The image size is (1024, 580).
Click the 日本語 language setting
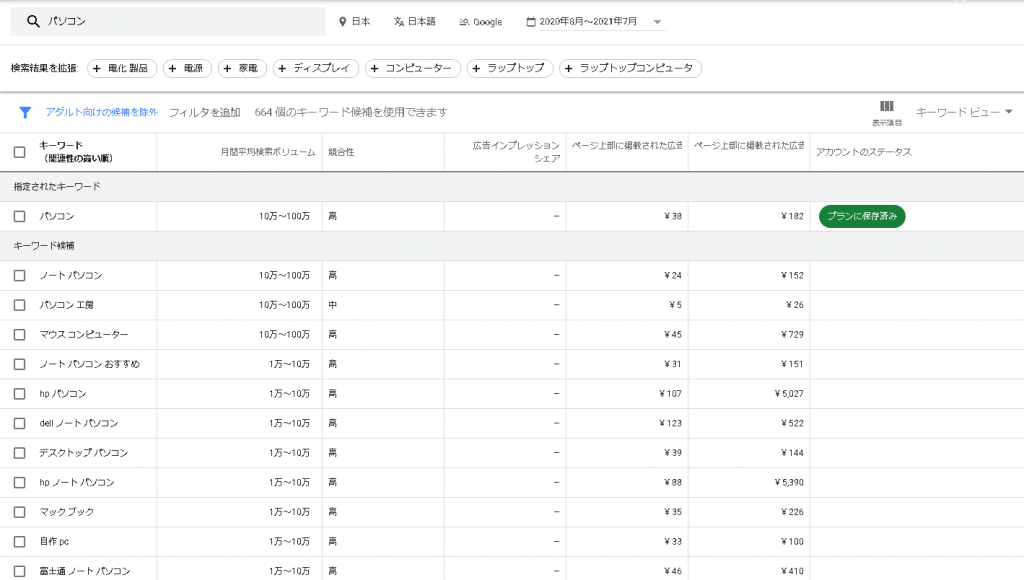pos(415,22)
